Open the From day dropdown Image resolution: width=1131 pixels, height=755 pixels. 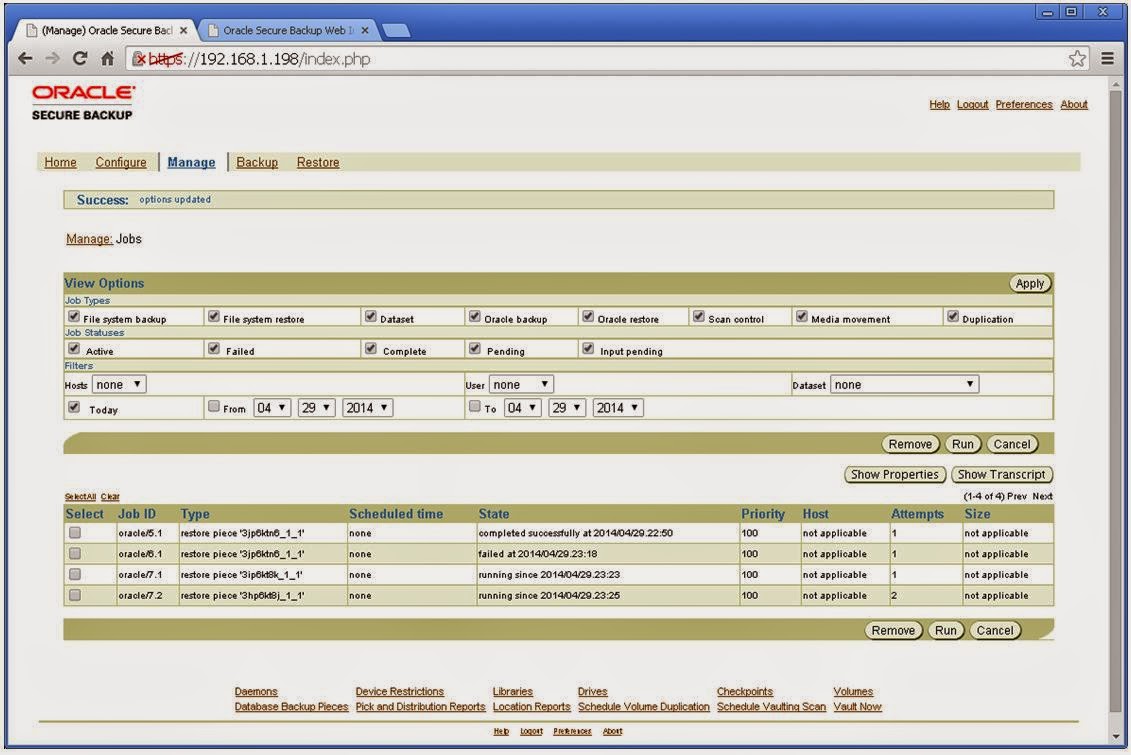(317, 408)
